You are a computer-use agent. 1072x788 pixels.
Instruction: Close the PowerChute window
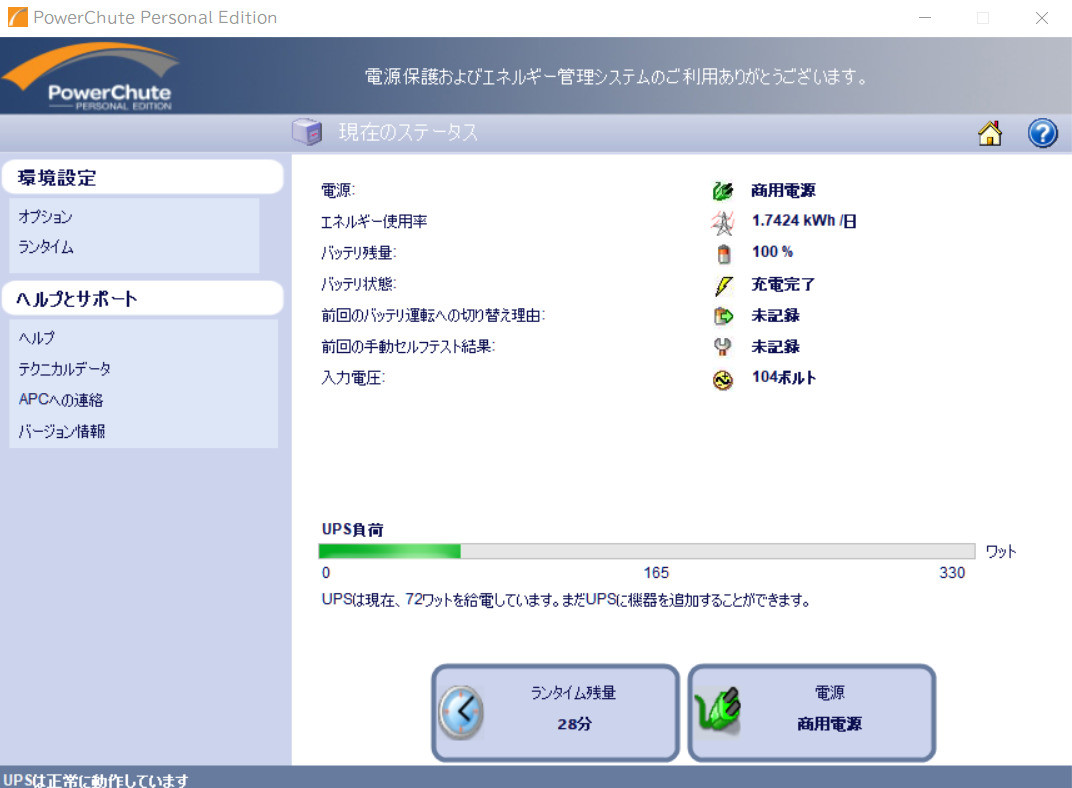[x=1041, y=18]
